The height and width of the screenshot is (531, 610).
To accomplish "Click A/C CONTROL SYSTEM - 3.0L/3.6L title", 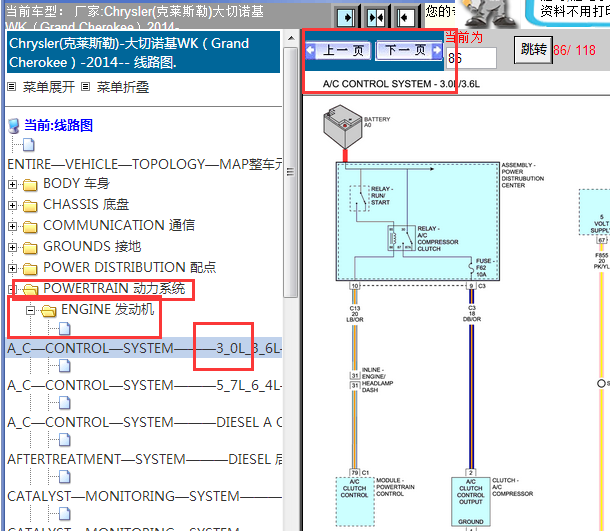I will pos(401,84).
